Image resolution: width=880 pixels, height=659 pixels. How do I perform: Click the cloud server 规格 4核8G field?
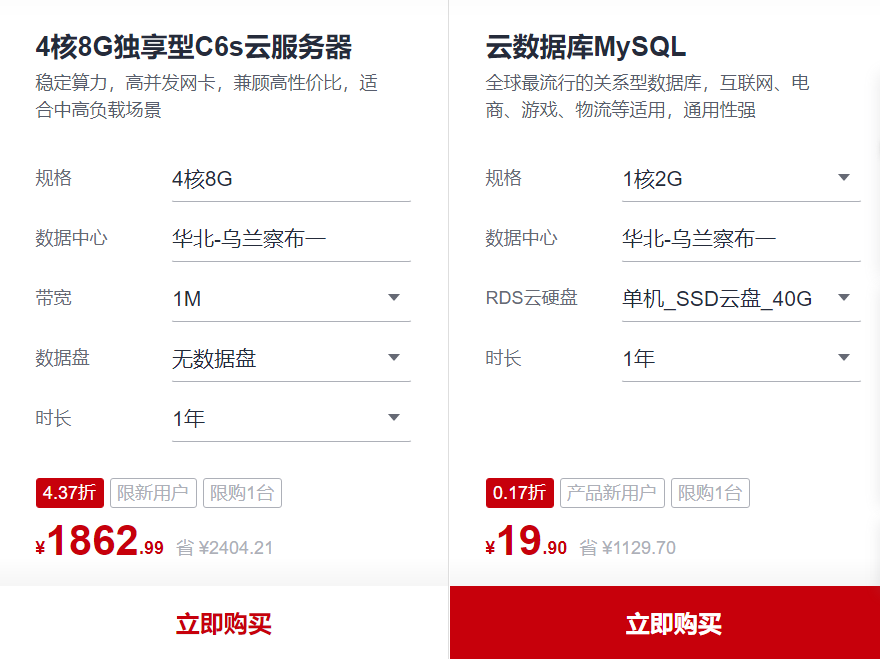tap(290, 179)
